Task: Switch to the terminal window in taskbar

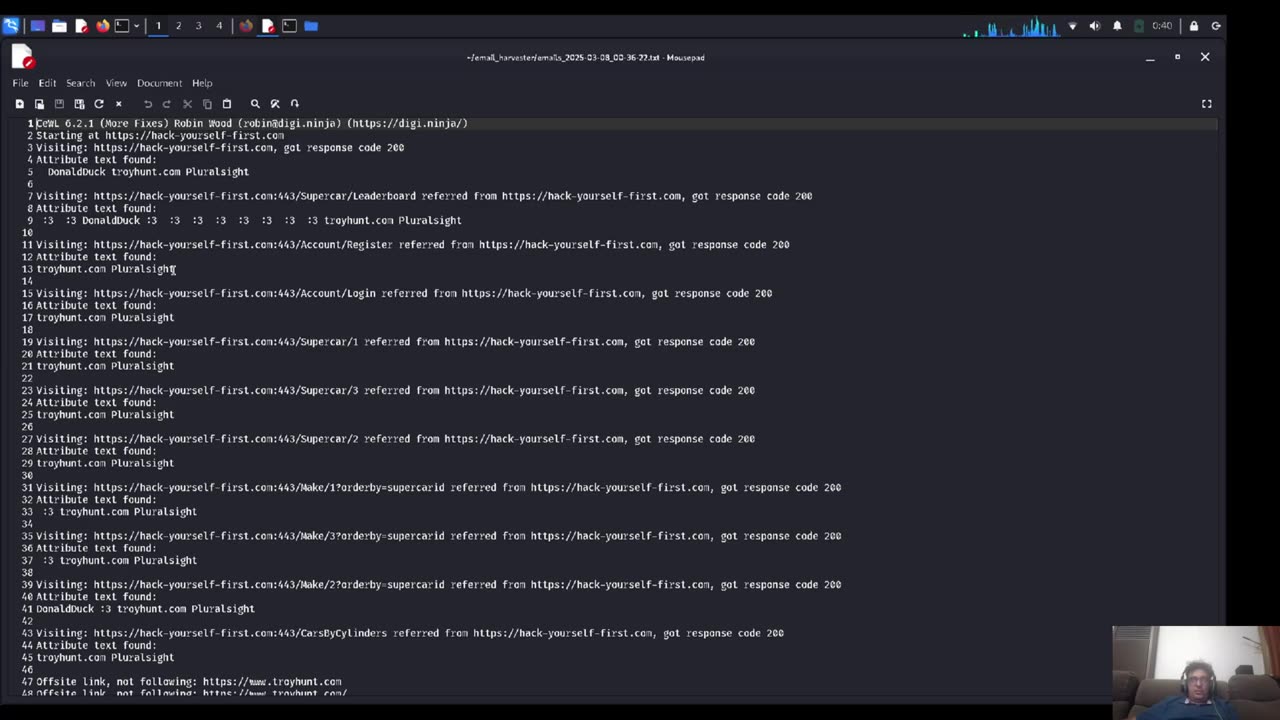Action: point(289,26)
